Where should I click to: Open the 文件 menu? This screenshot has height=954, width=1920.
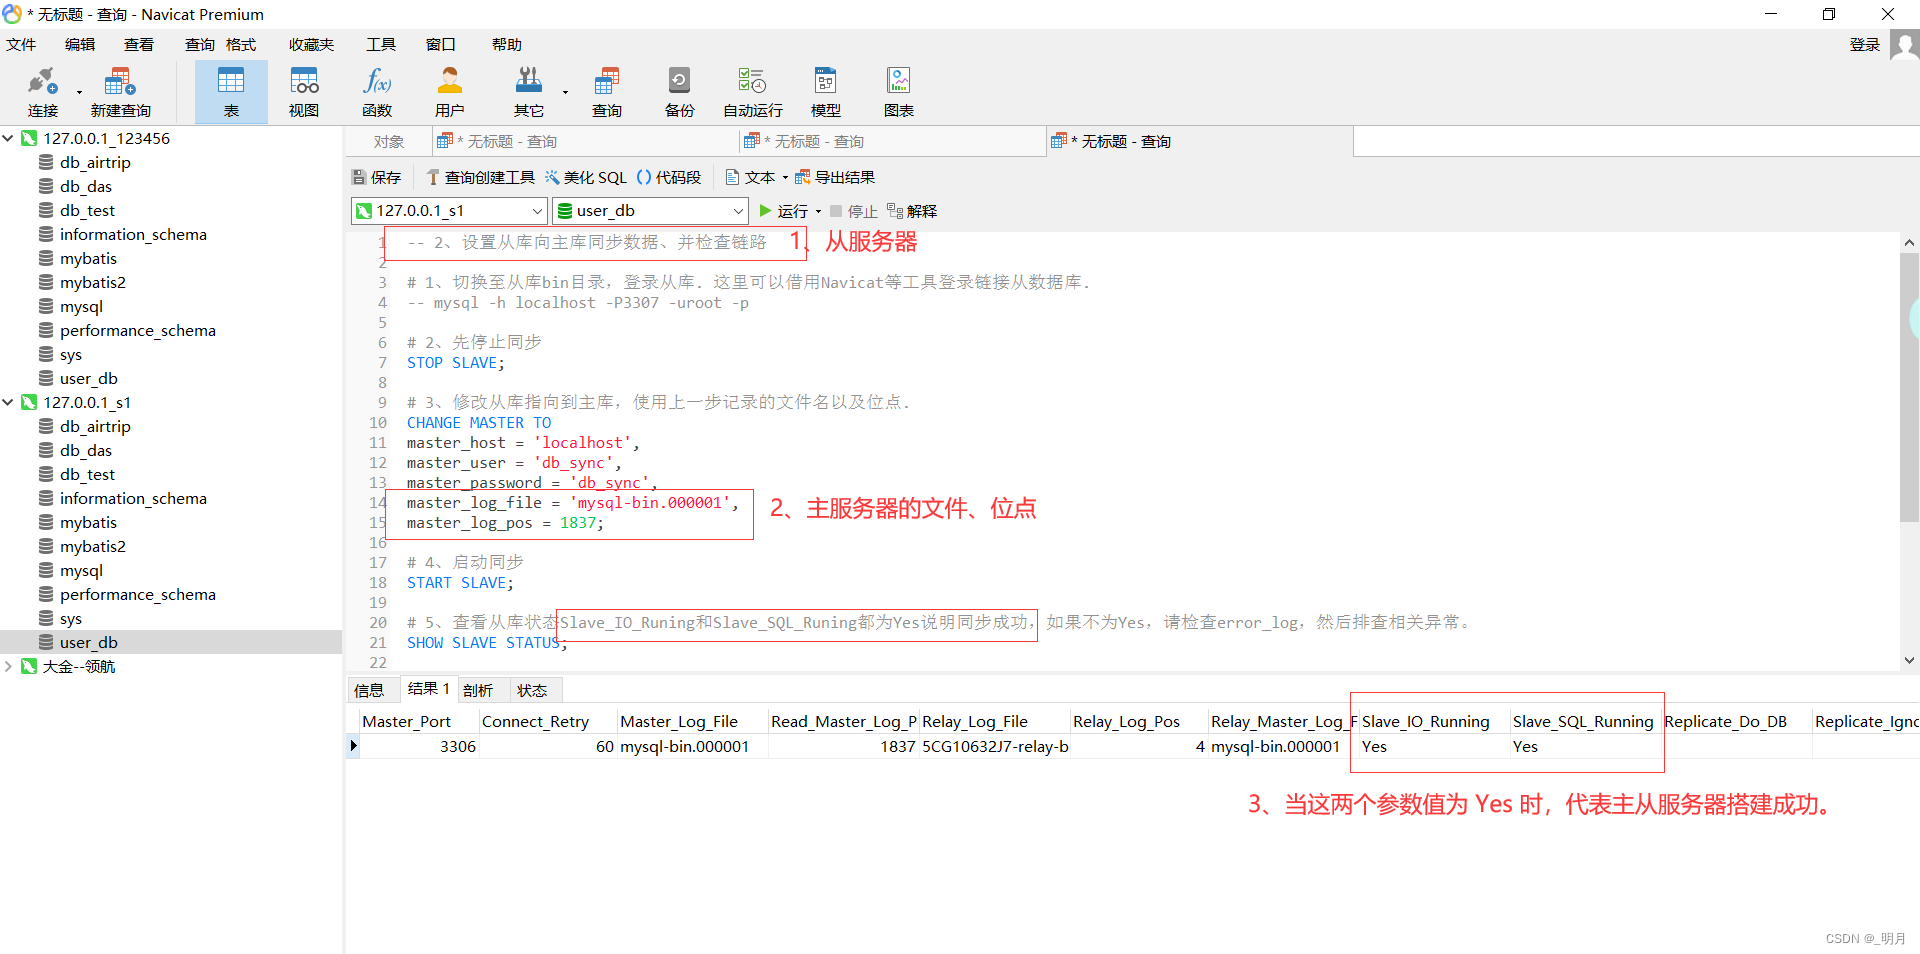coord(21,45)
